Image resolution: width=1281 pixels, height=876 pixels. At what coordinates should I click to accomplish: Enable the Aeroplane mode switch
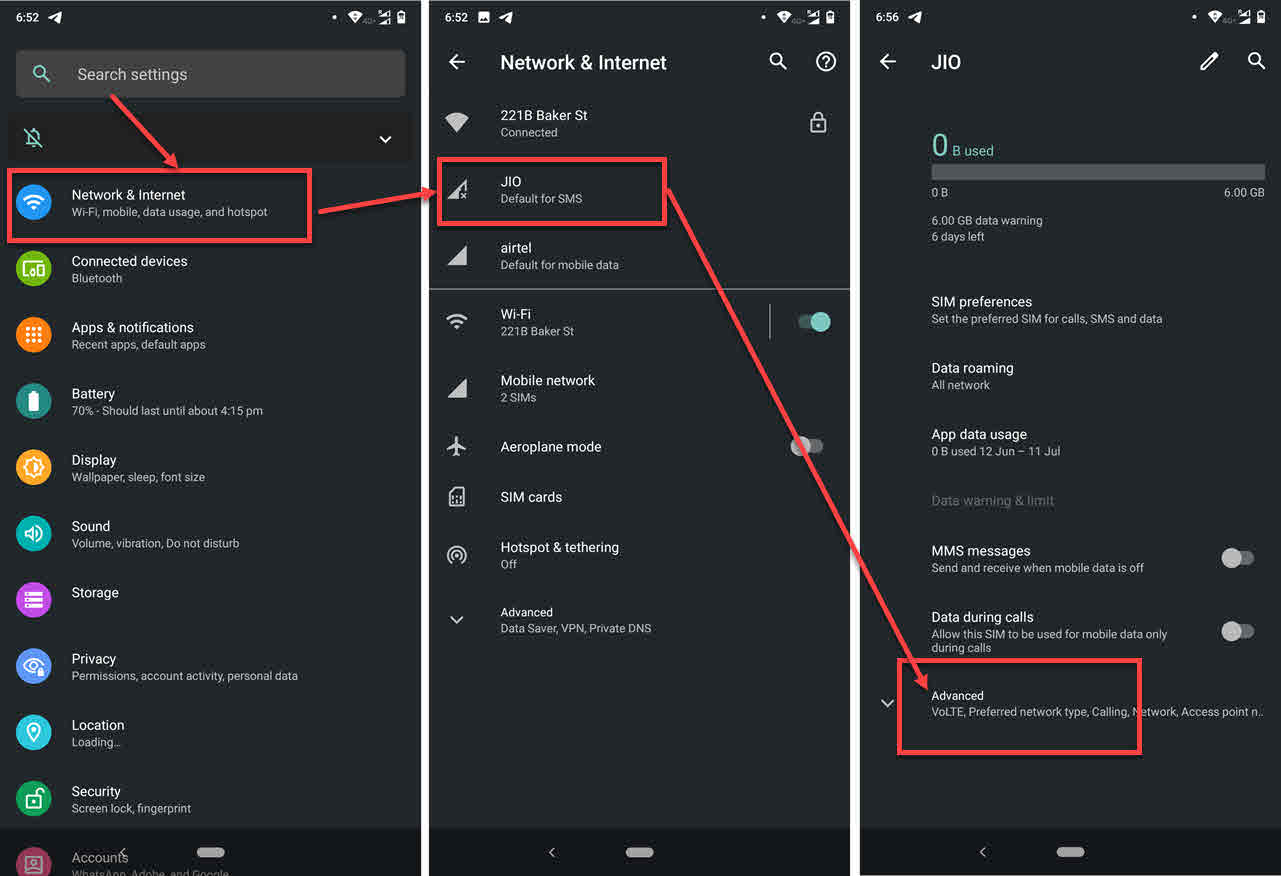point(808,446)
